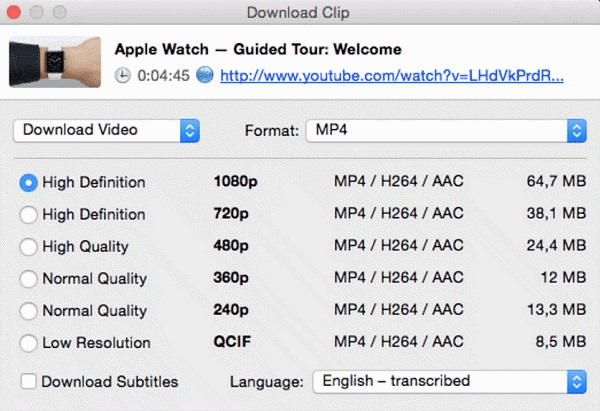Close the Download Clip window
The image size is (600, 411).
(14, 12)
